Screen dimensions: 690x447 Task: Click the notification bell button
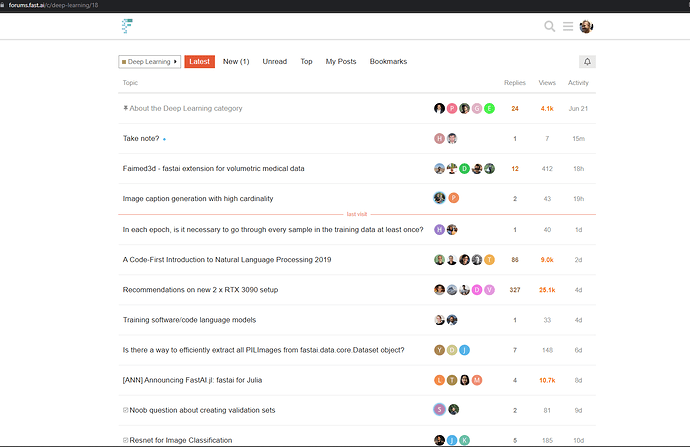click(587, 62)
